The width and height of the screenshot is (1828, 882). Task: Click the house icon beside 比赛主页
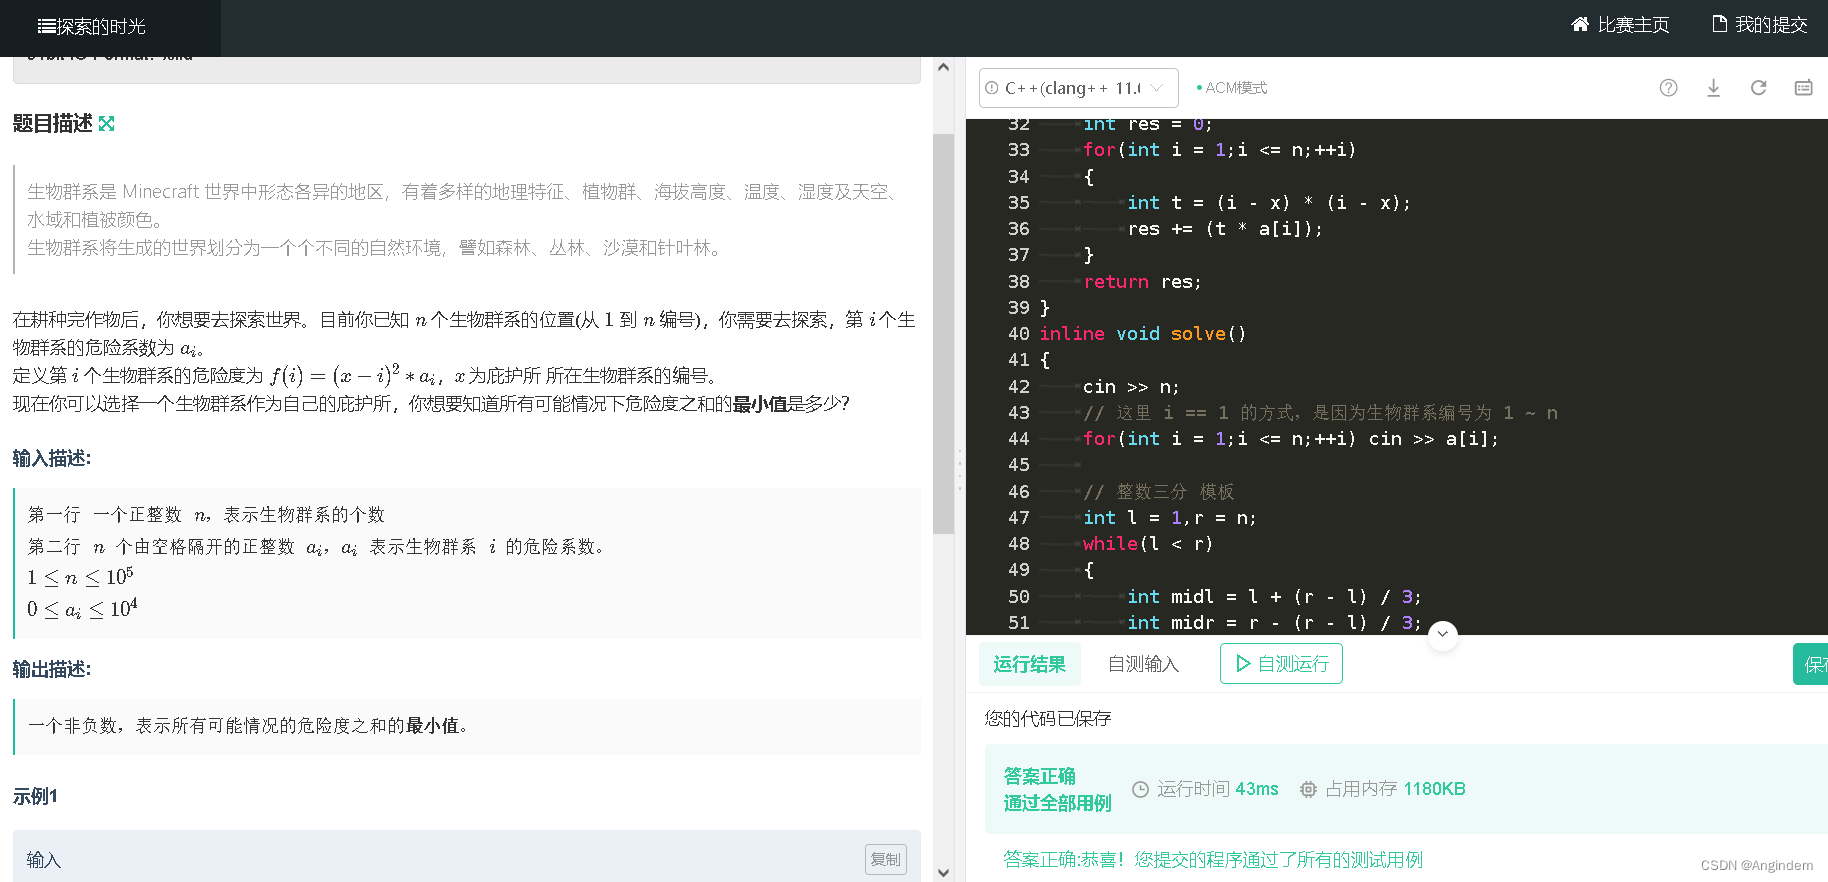[x=1580, y=24]
